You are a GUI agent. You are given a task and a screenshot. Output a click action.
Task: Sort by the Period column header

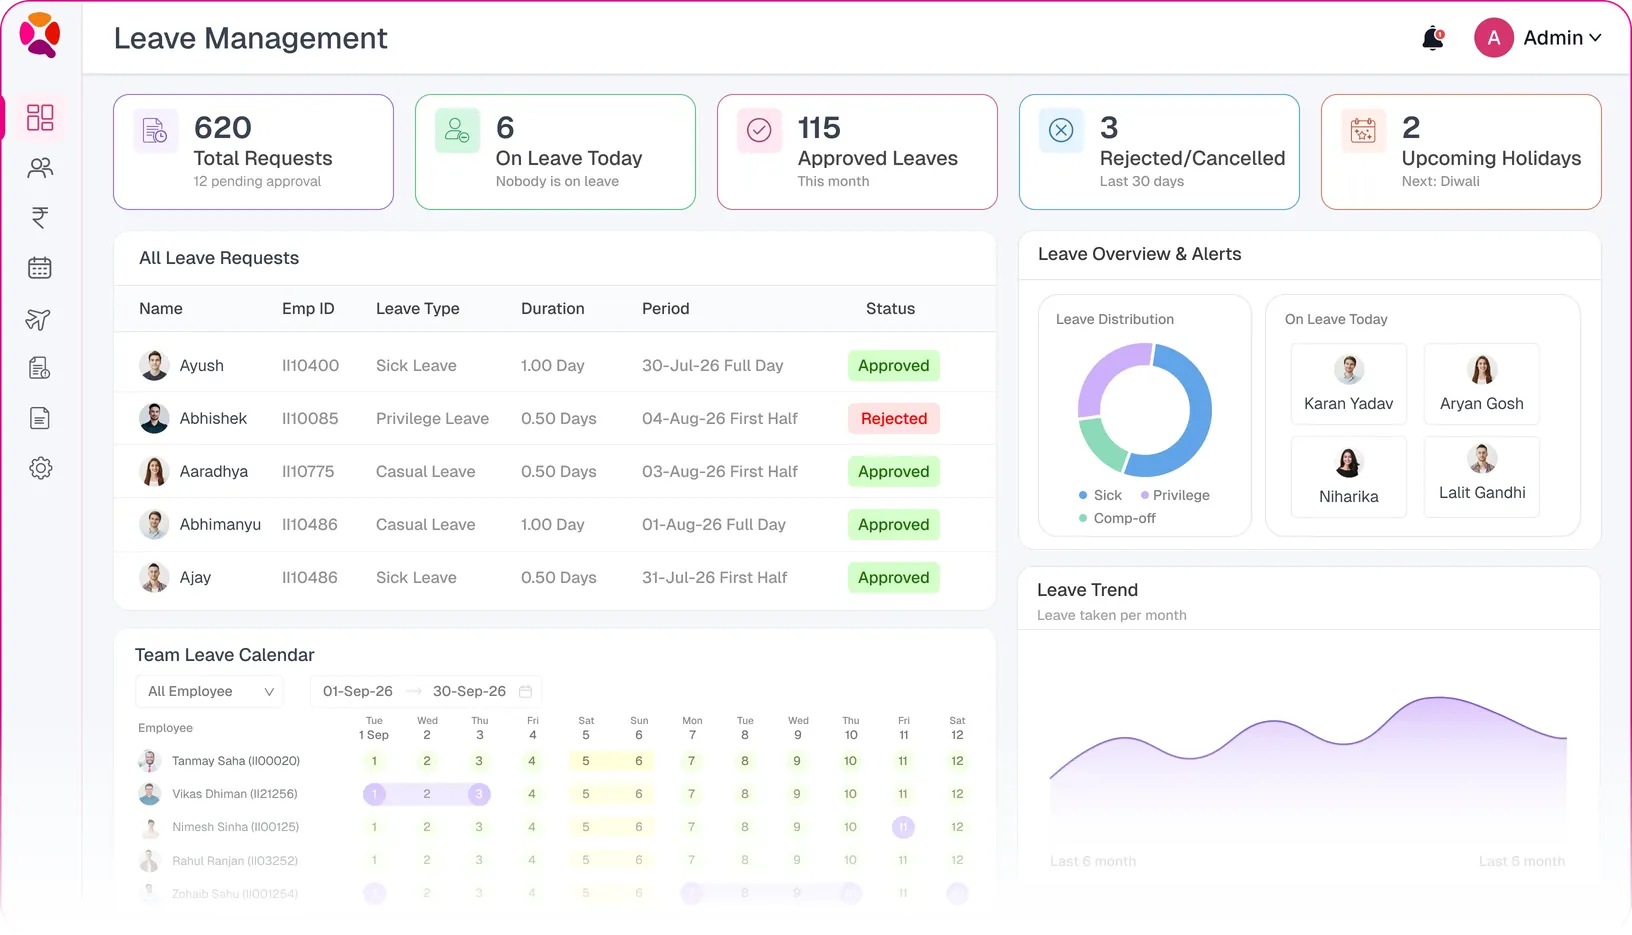(666, 309)
